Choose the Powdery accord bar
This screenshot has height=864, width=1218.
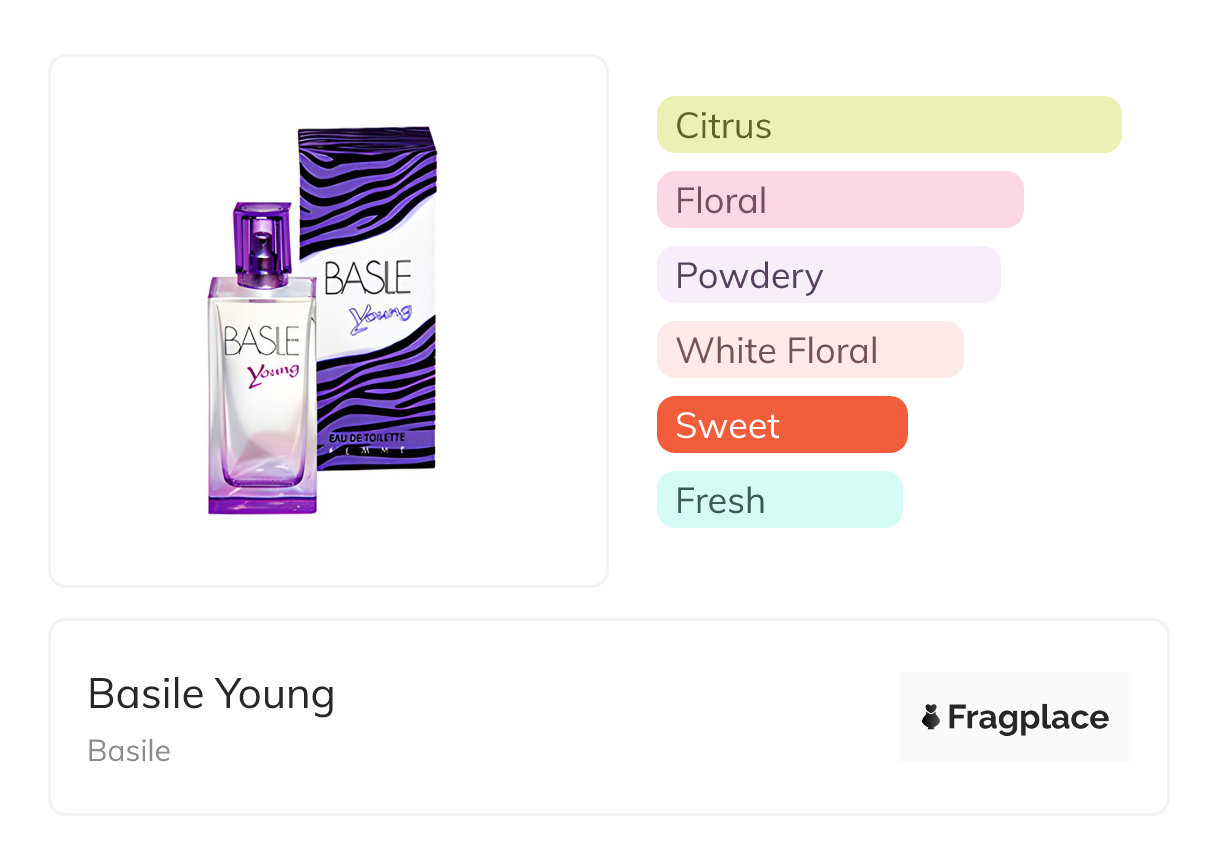[828, 275]
